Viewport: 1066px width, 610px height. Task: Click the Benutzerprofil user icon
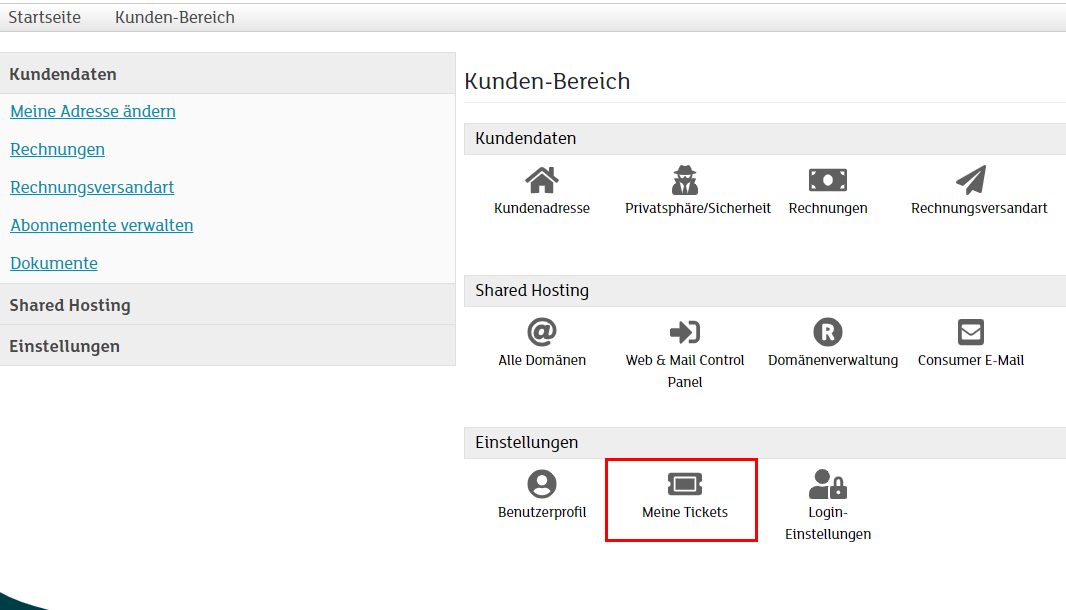(x=542, y=484)
